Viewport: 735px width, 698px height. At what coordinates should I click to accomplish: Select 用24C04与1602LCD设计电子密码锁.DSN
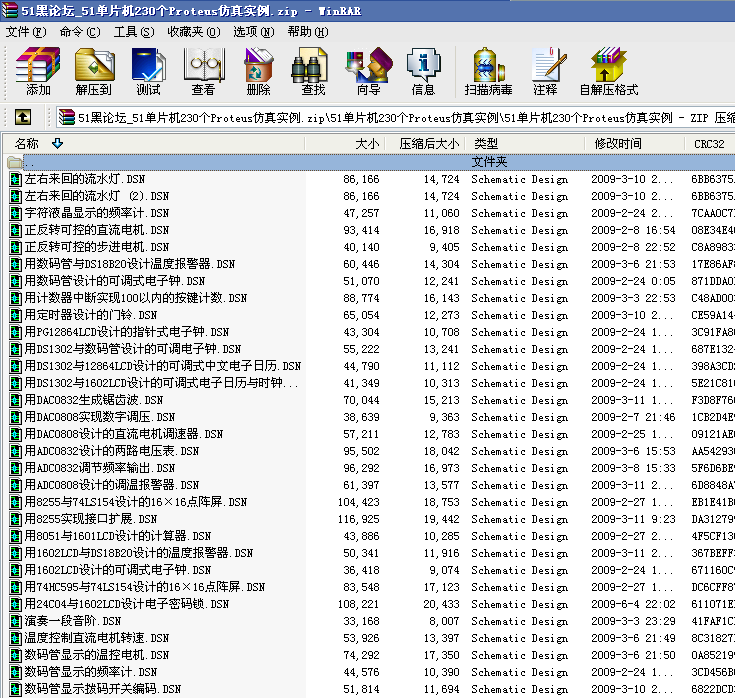tap(127, 604)
